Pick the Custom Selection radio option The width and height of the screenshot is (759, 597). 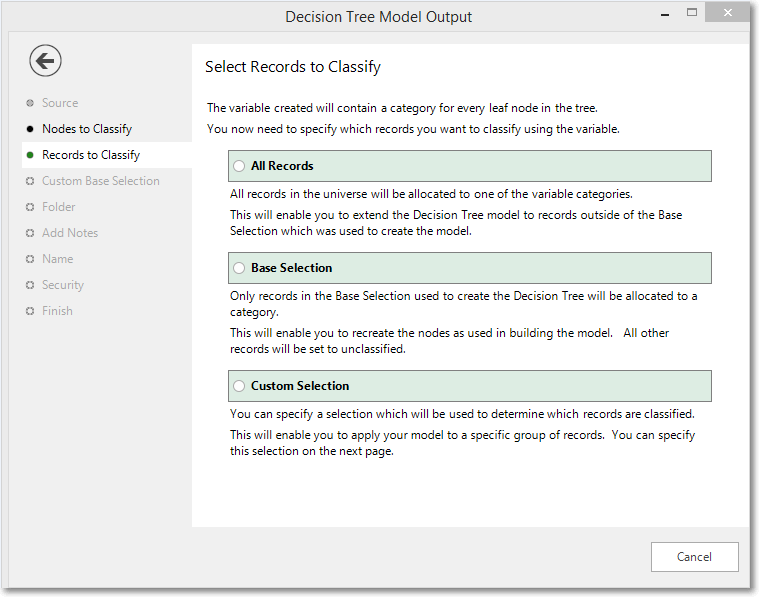click(239, 386)
